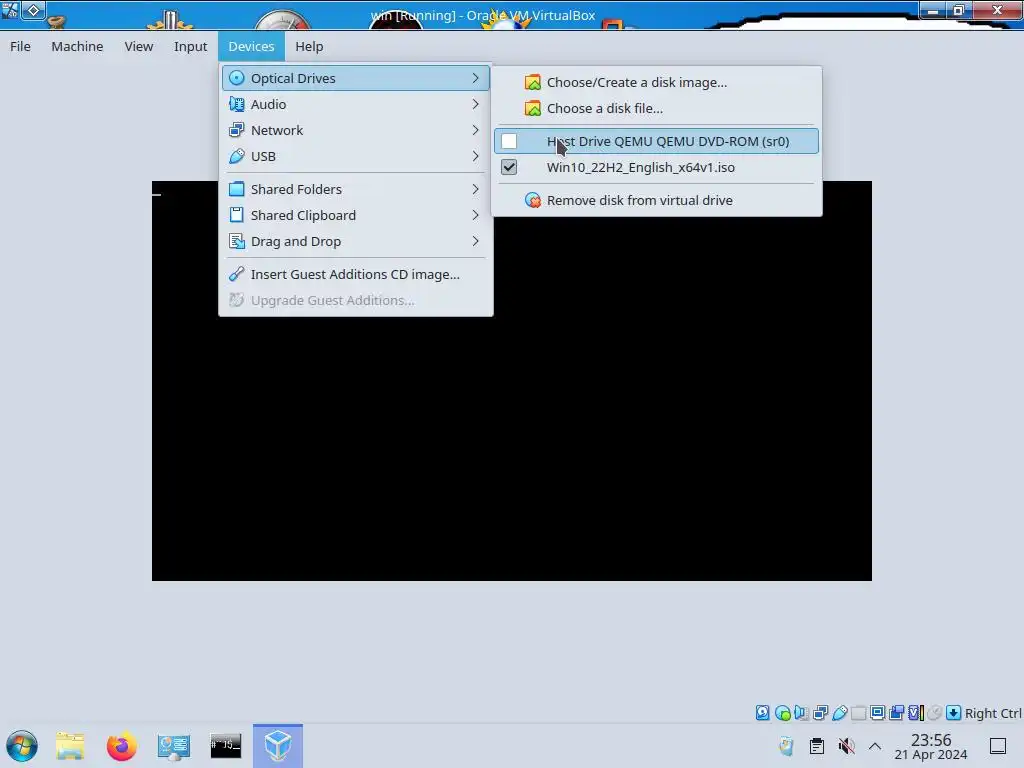Unmute via the tray volume icon

click(x=846, y=746)
